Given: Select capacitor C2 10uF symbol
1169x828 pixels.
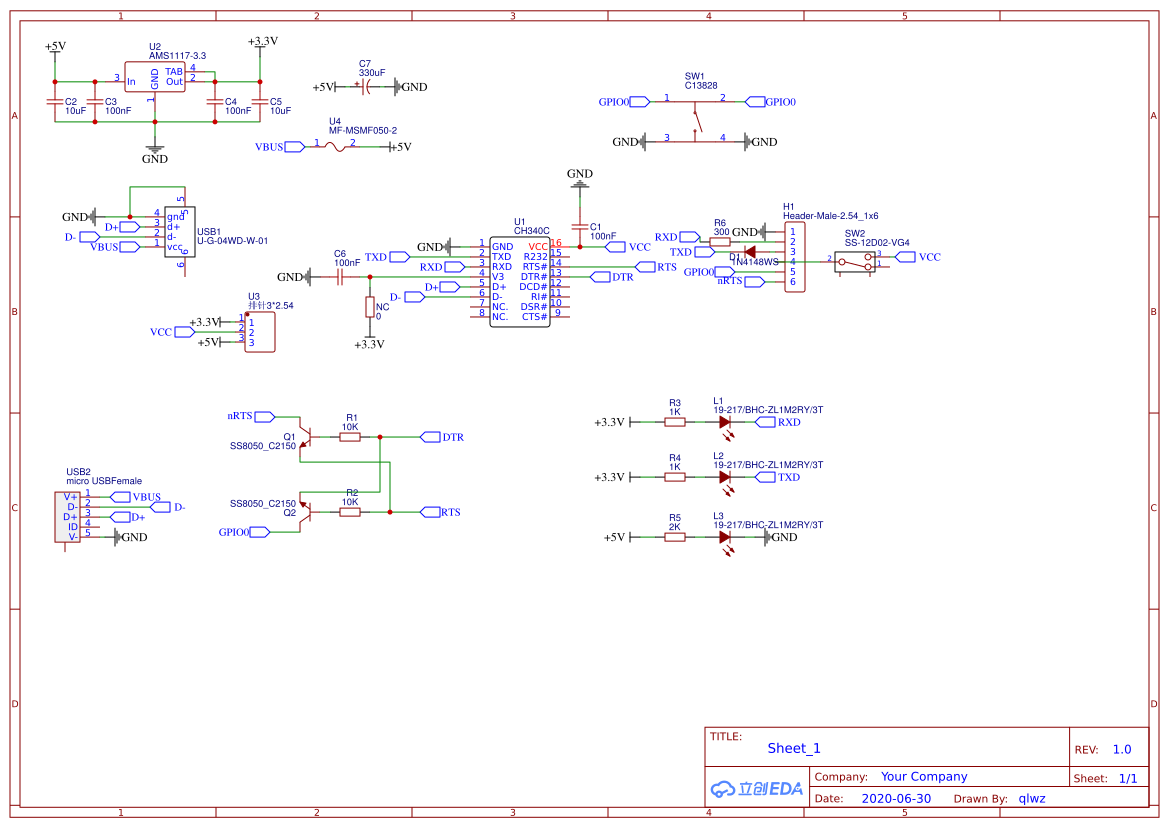Looking at the screenshot, I should [54, 102].
